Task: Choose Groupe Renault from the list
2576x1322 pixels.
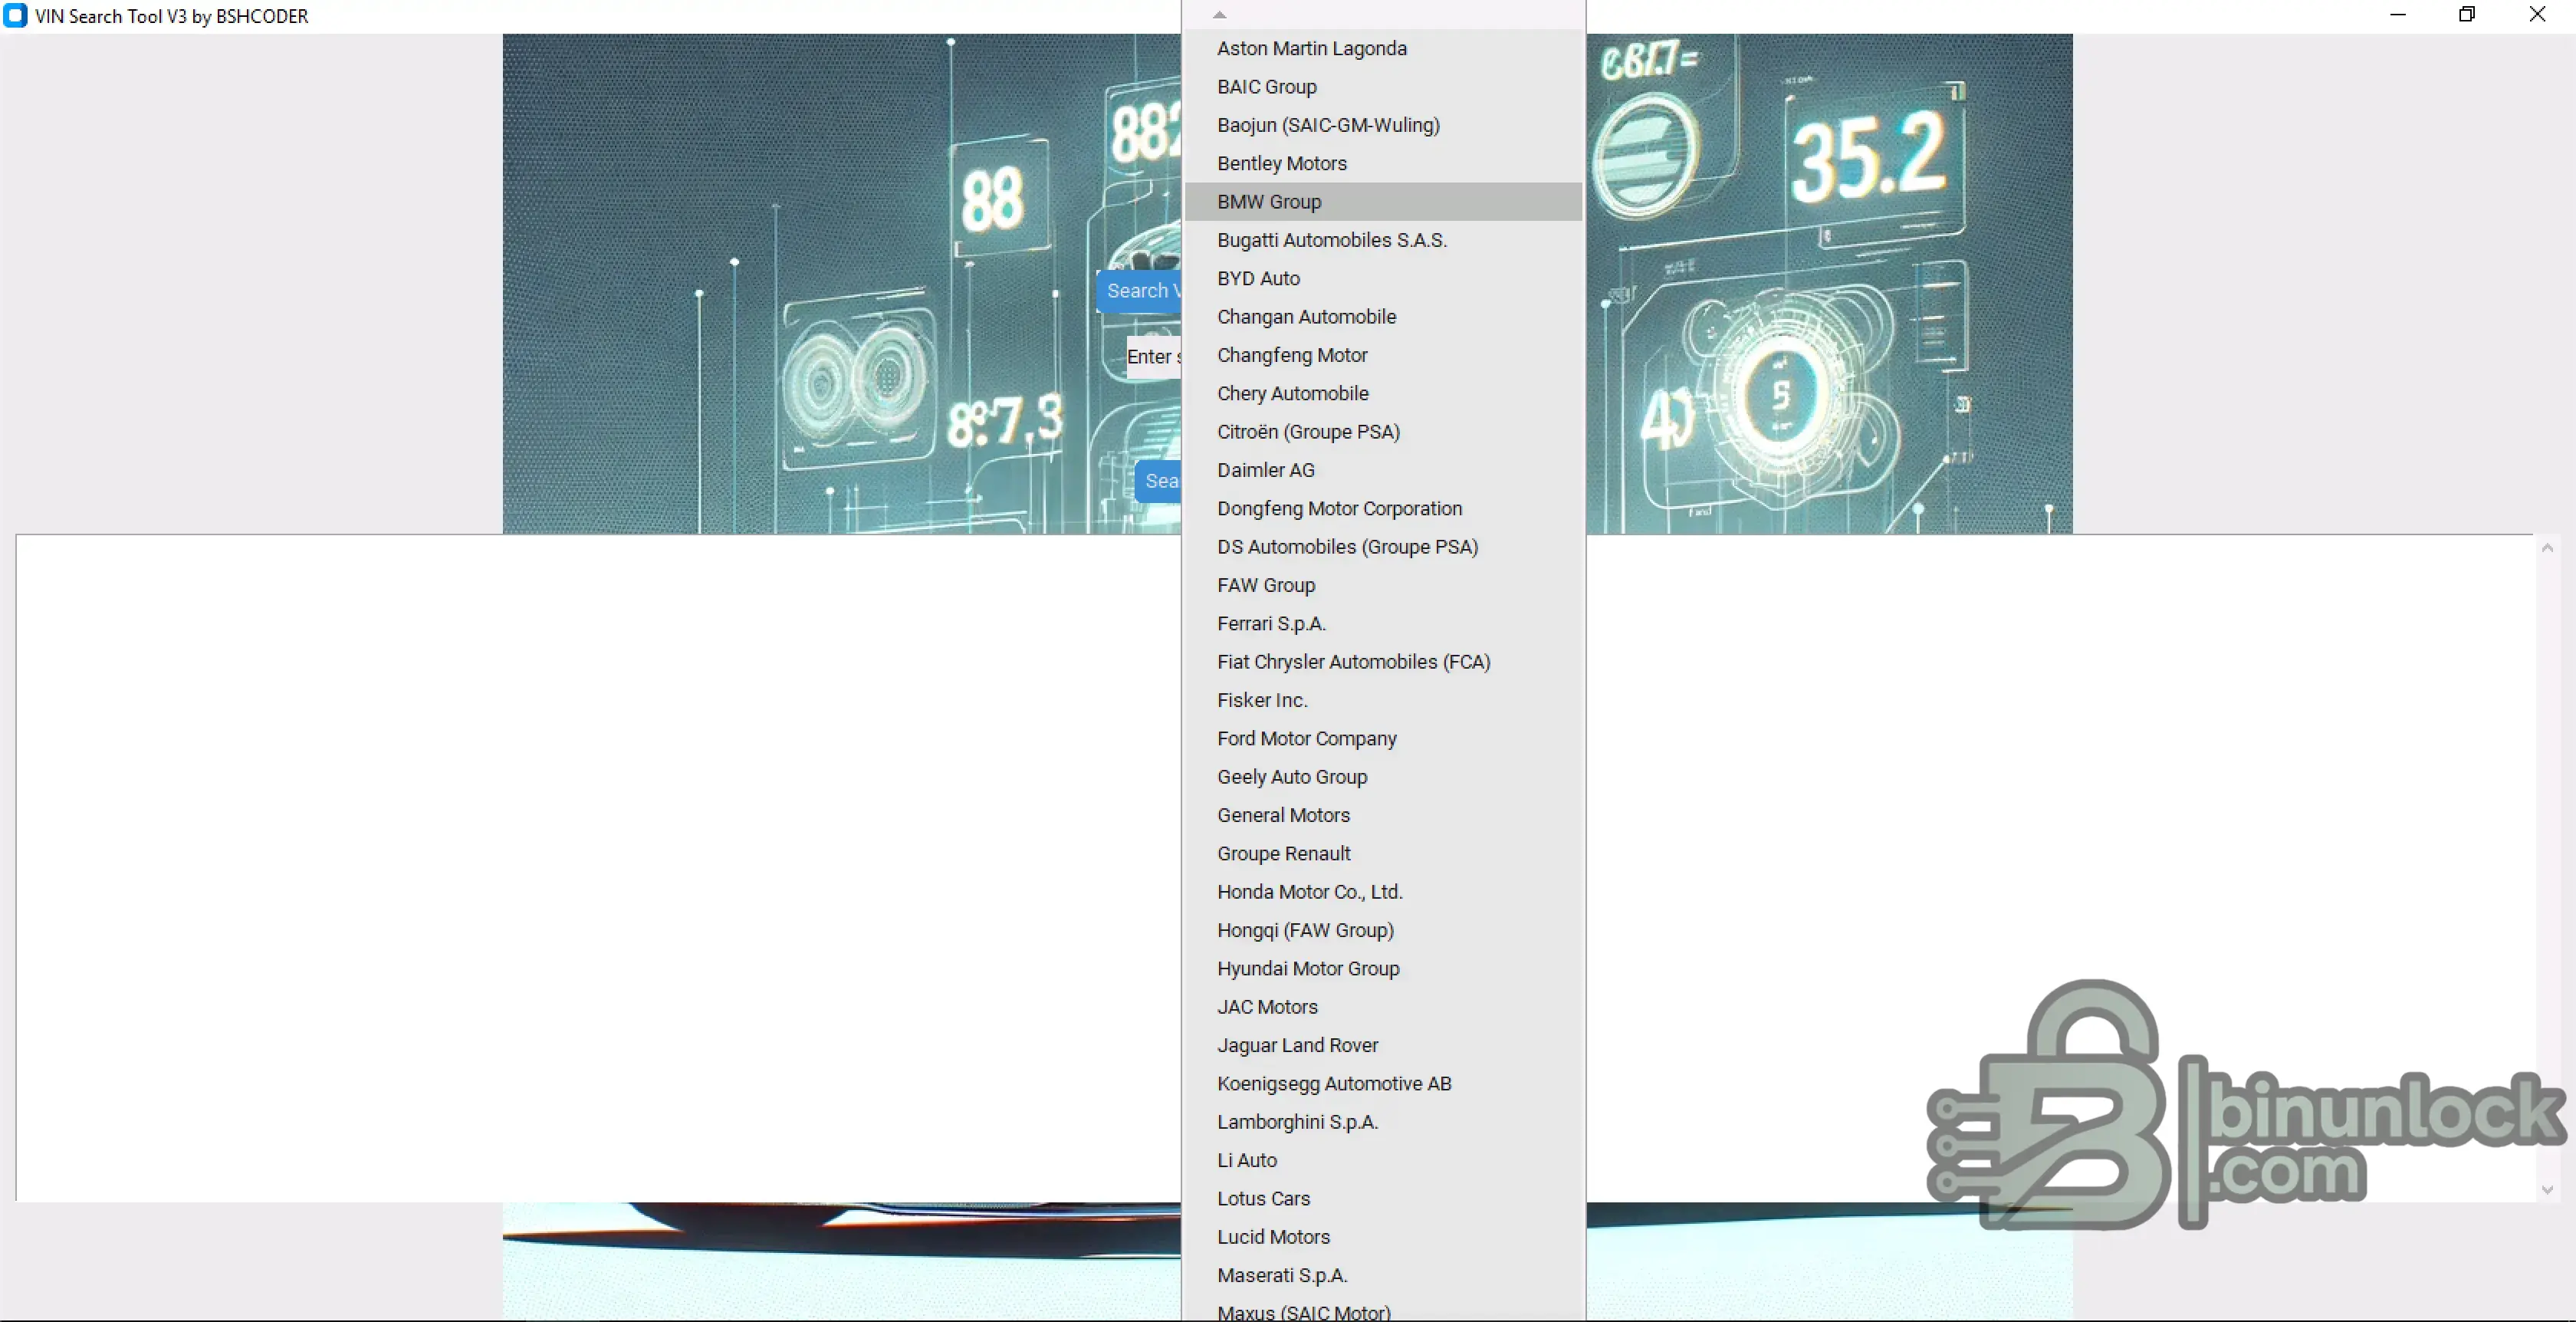Action: tap(1383, 853)
